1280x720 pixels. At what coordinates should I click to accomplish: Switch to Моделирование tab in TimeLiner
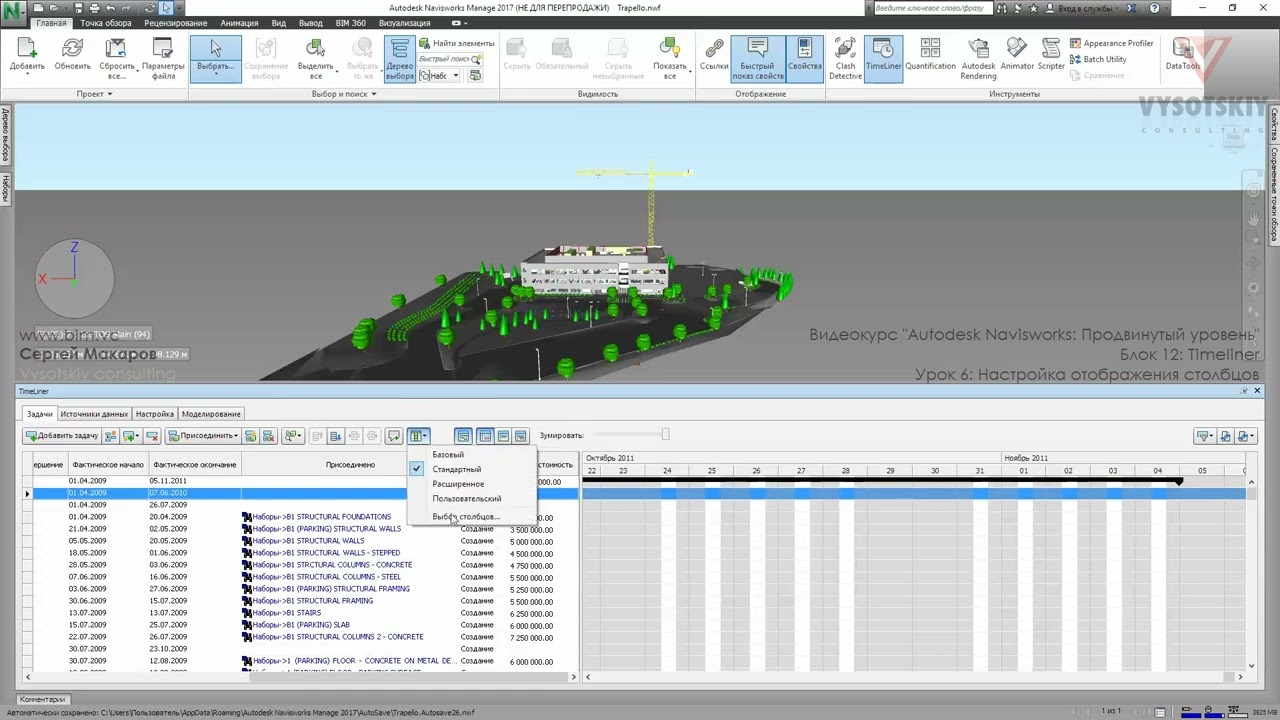click(211, 414)
